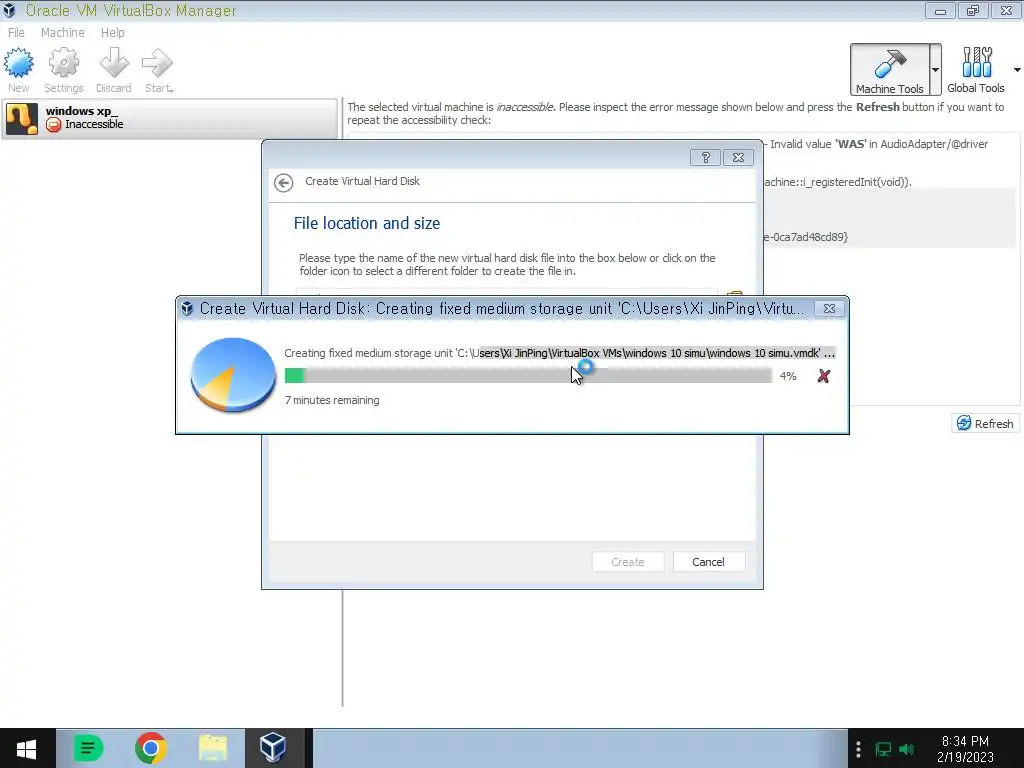Open File Explorer from taskbar
This screenshot has height=768, width=1024.
[x=213, y=748]
